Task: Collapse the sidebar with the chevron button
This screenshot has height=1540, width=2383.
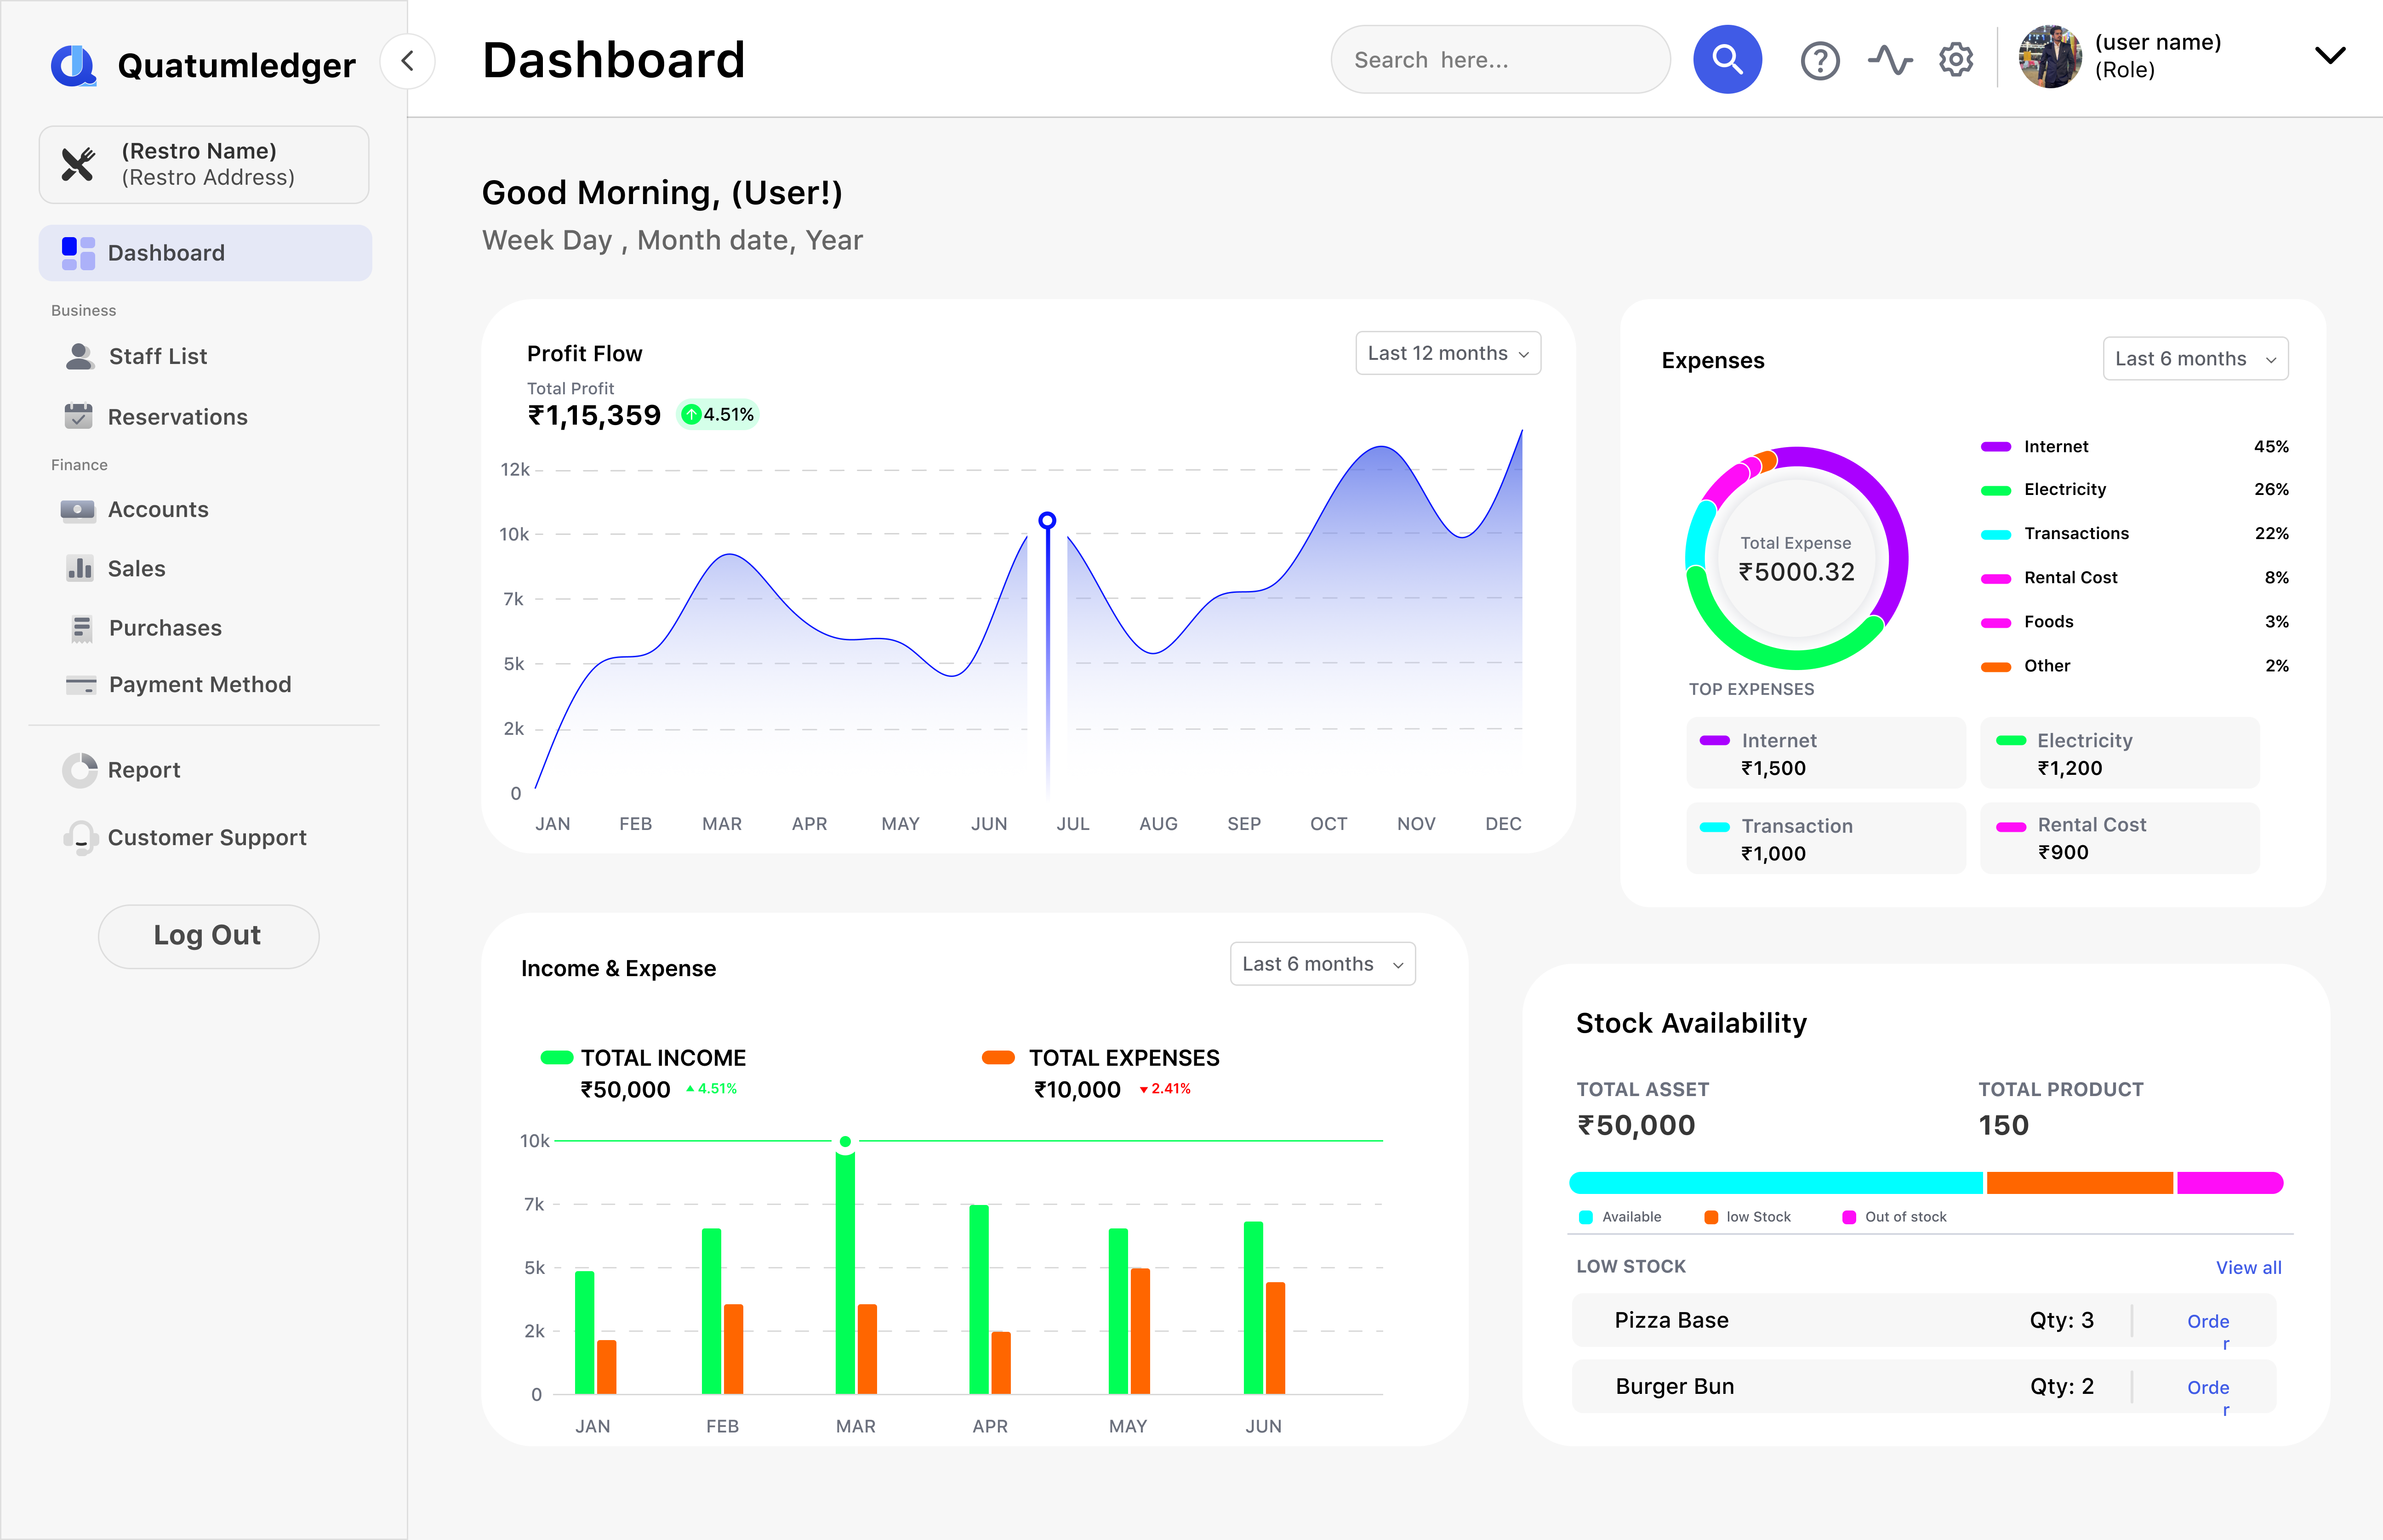Action: click(x=408, y=61)
